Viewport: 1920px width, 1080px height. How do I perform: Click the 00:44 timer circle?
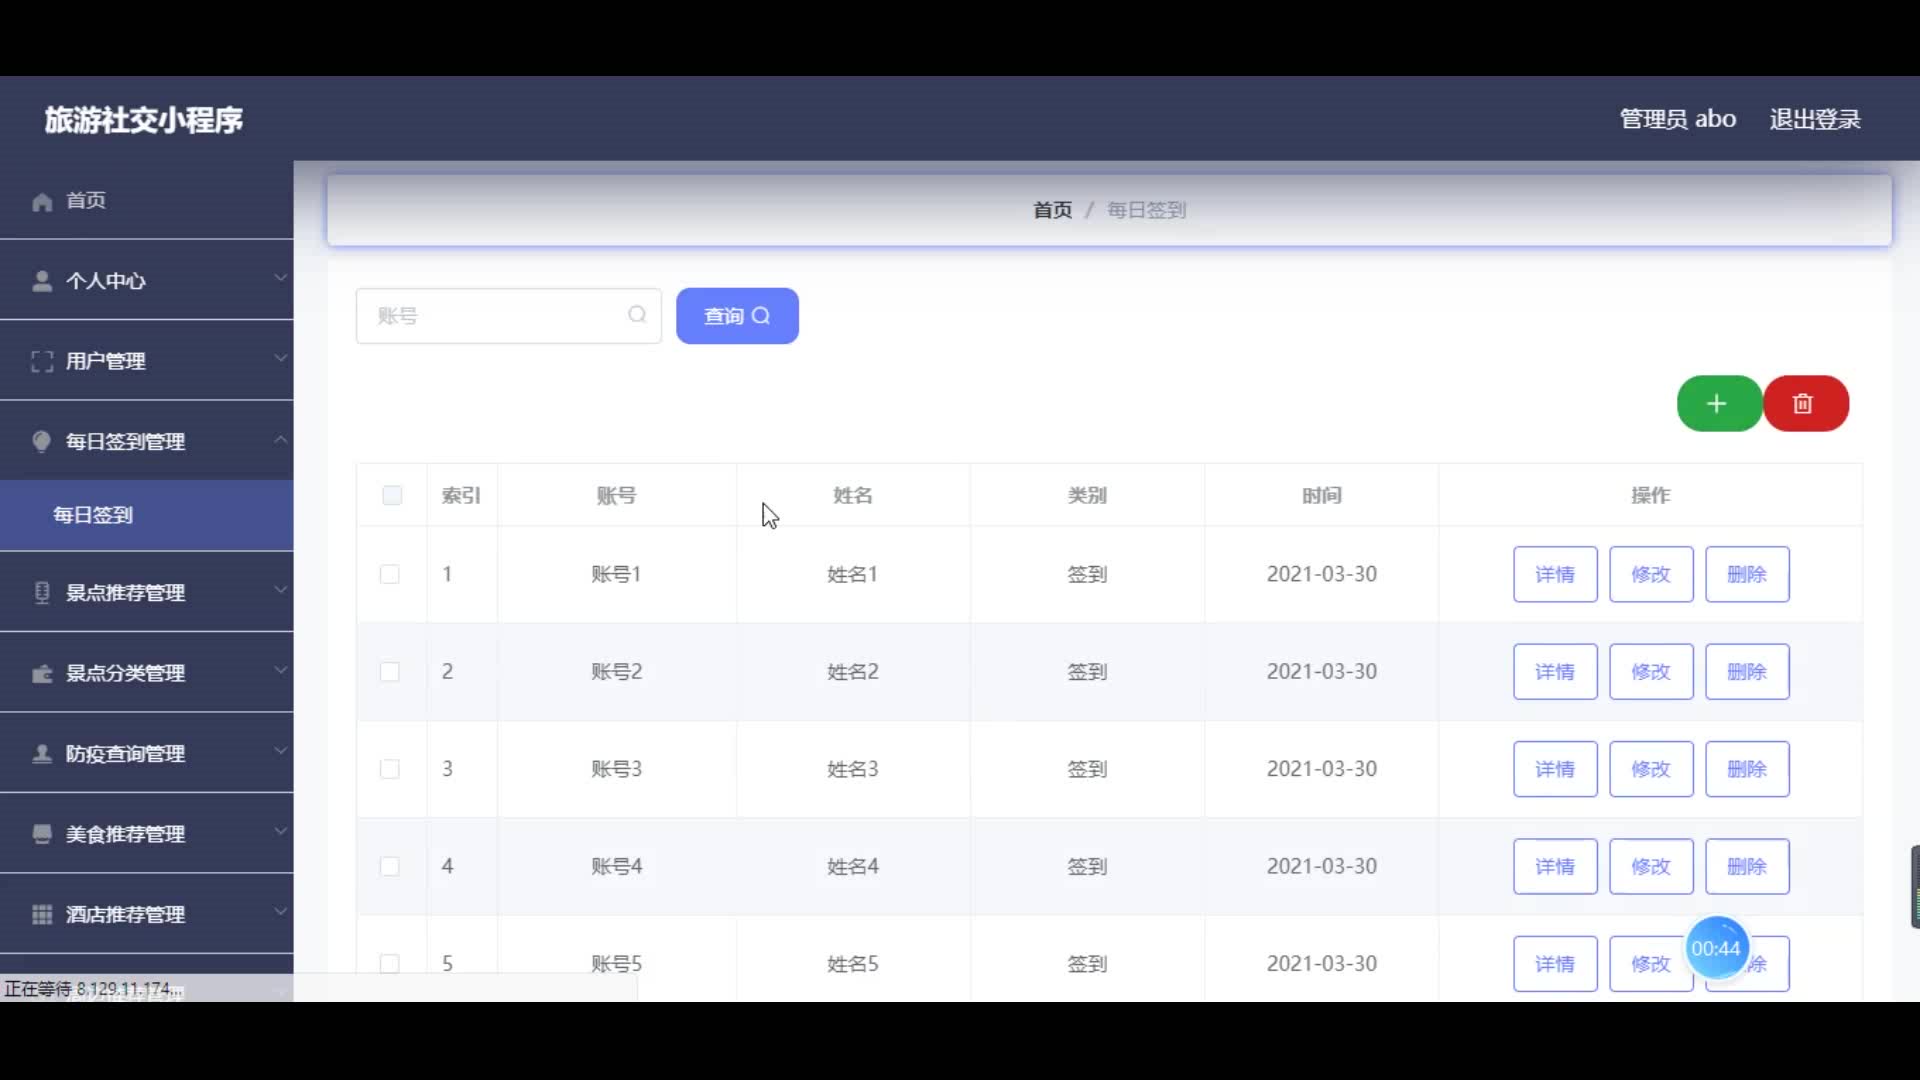coord(1716,948)
